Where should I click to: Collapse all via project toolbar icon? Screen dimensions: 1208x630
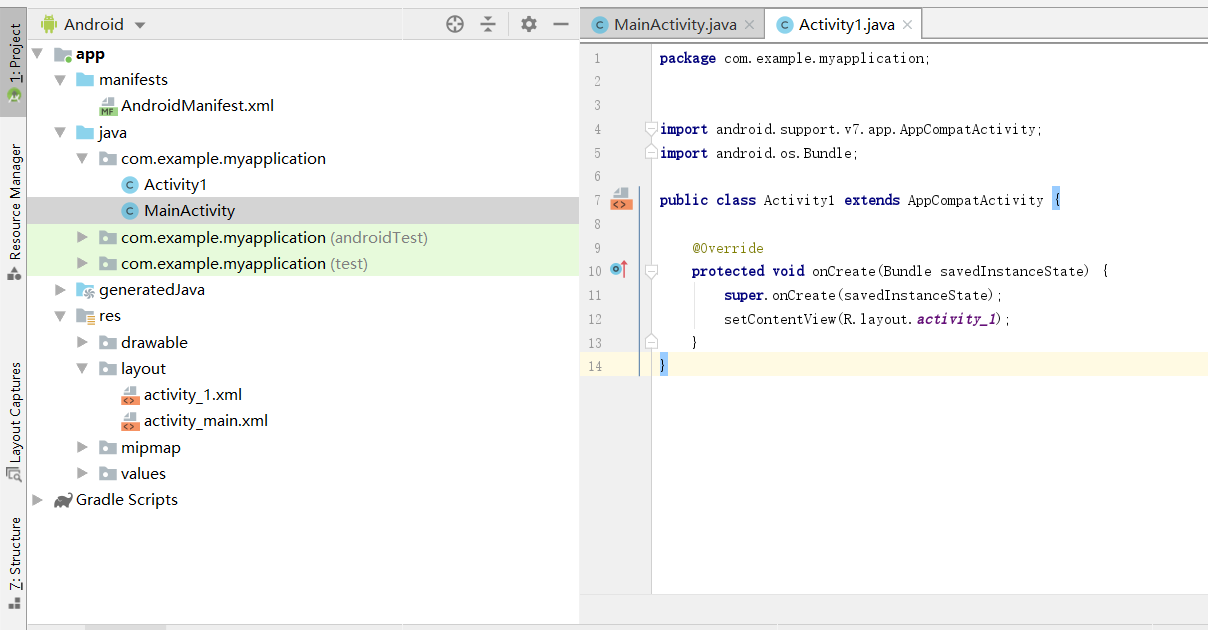[x=488, y=24]
